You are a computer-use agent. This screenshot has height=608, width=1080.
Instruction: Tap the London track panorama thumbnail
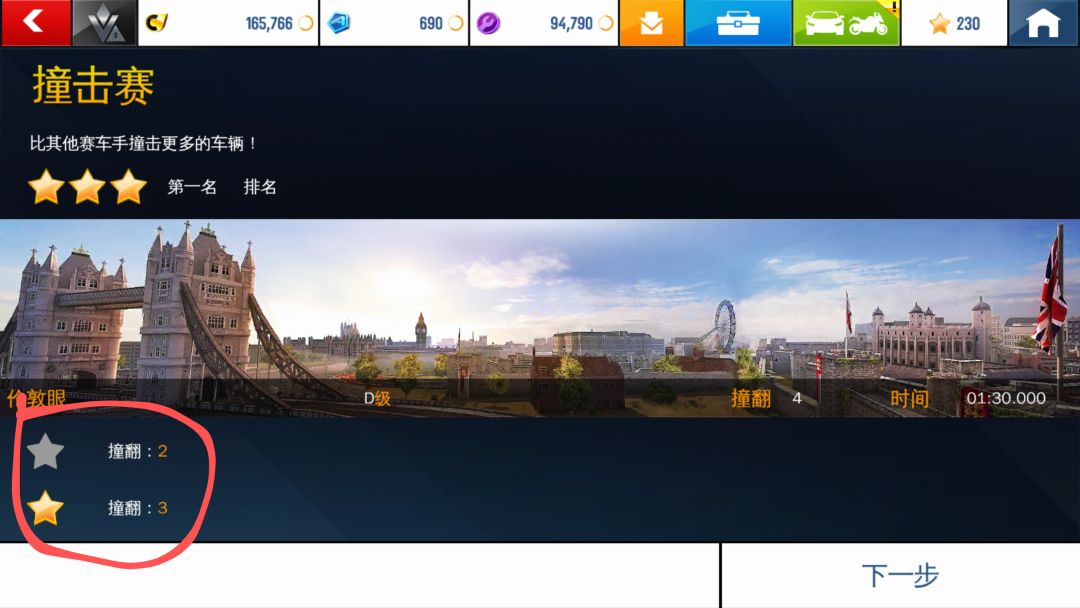(540, 317)
